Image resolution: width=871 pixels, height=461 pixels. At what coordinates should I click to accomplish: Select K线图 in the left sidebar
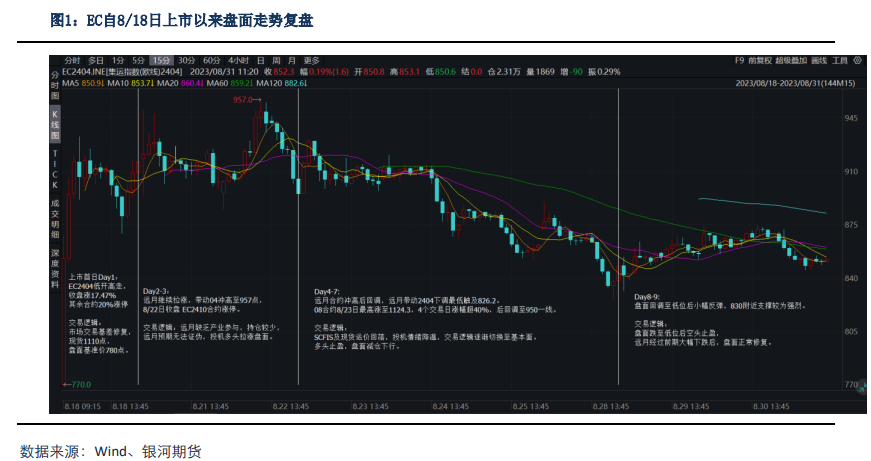(55, 124)
